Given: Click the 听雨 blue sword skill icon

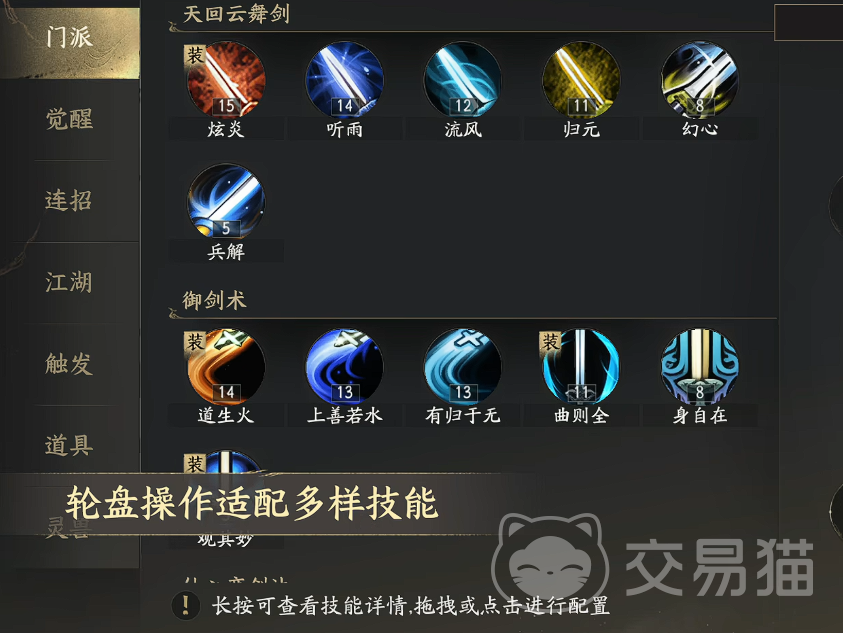Looking at the screenshot, I should tap(344, 80).
